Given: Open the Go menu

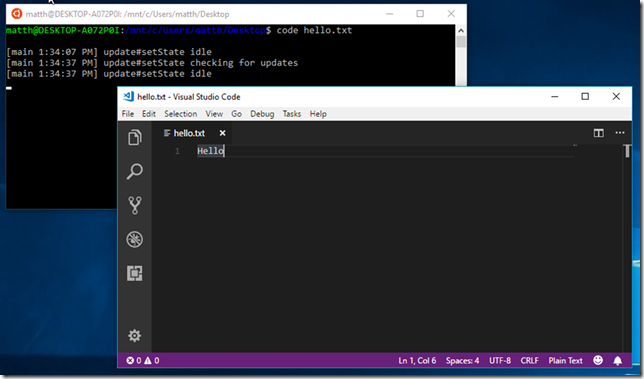Looking at the screenshot, I should click(236, 114).
